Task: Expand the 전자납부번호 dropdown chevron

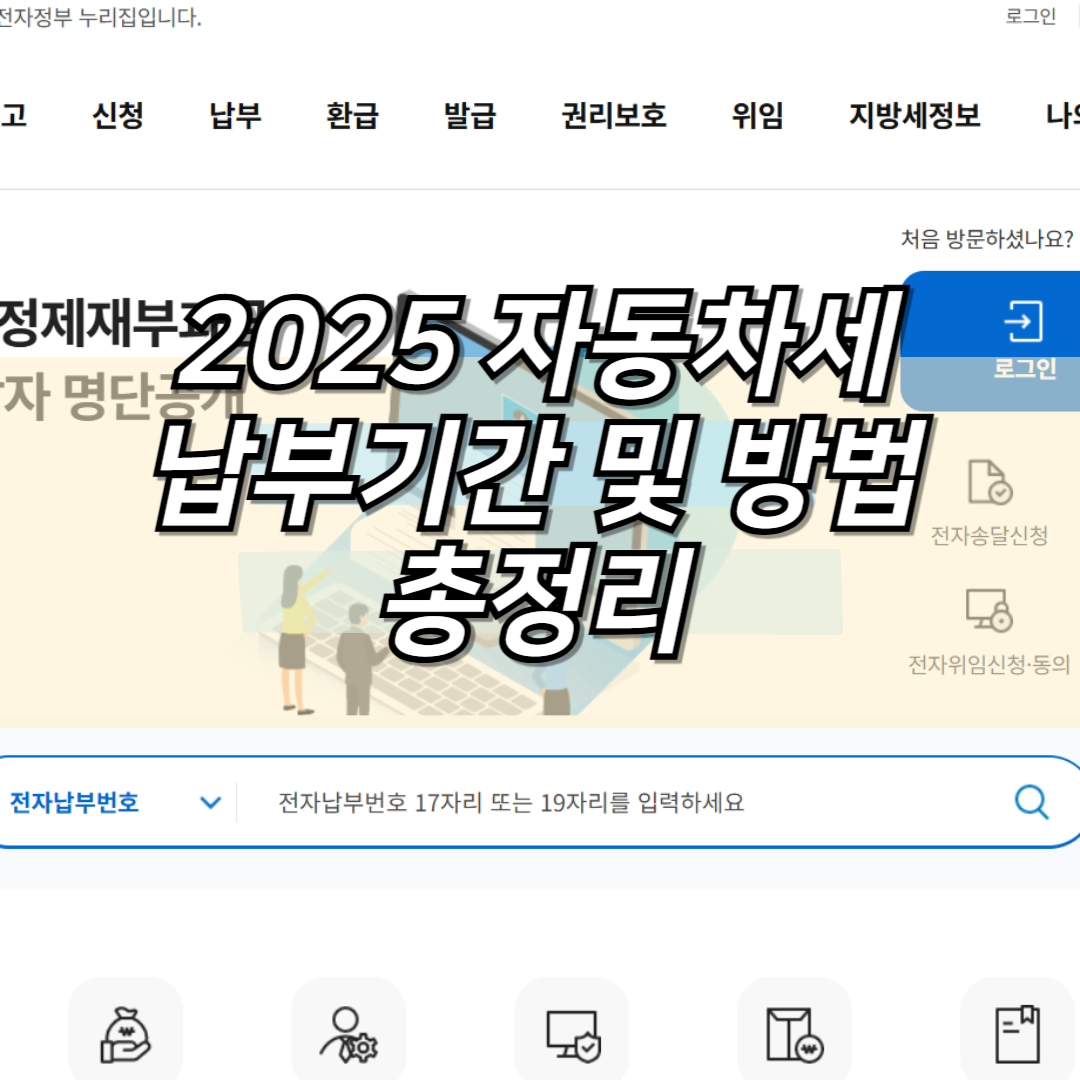Action: 210,802
